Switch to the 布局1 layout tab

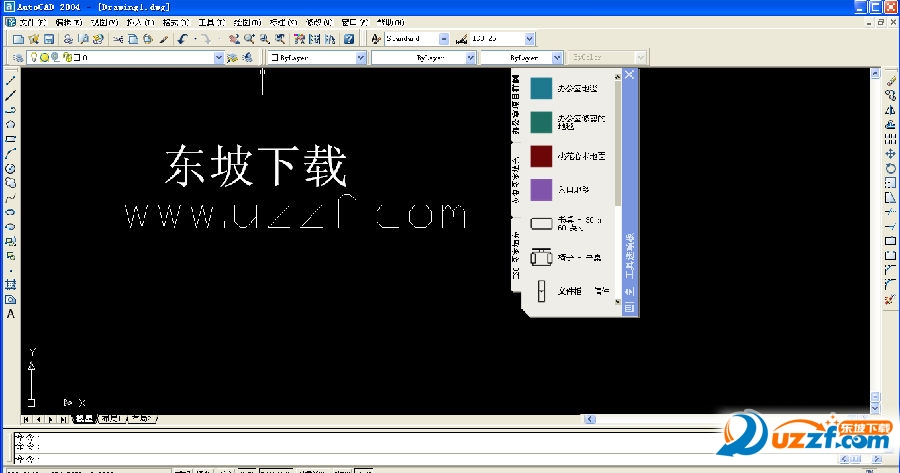click(112, 419)
